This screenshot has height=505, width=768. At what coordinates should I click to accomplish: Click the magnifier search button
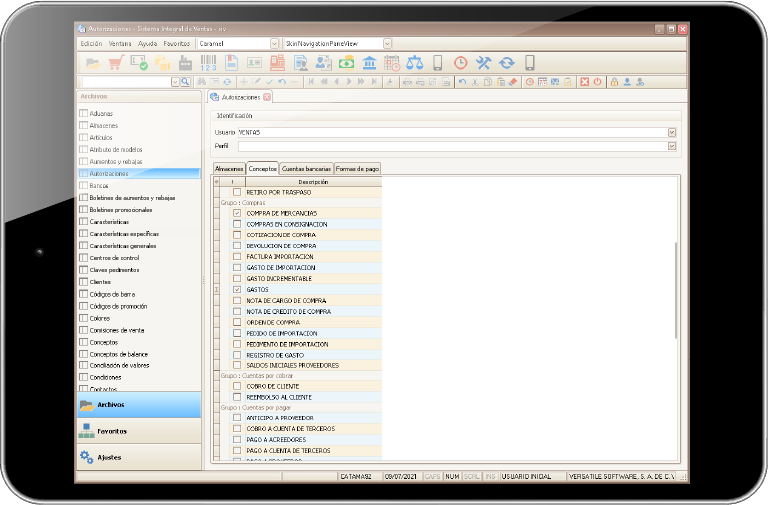[x=185, y=82]
